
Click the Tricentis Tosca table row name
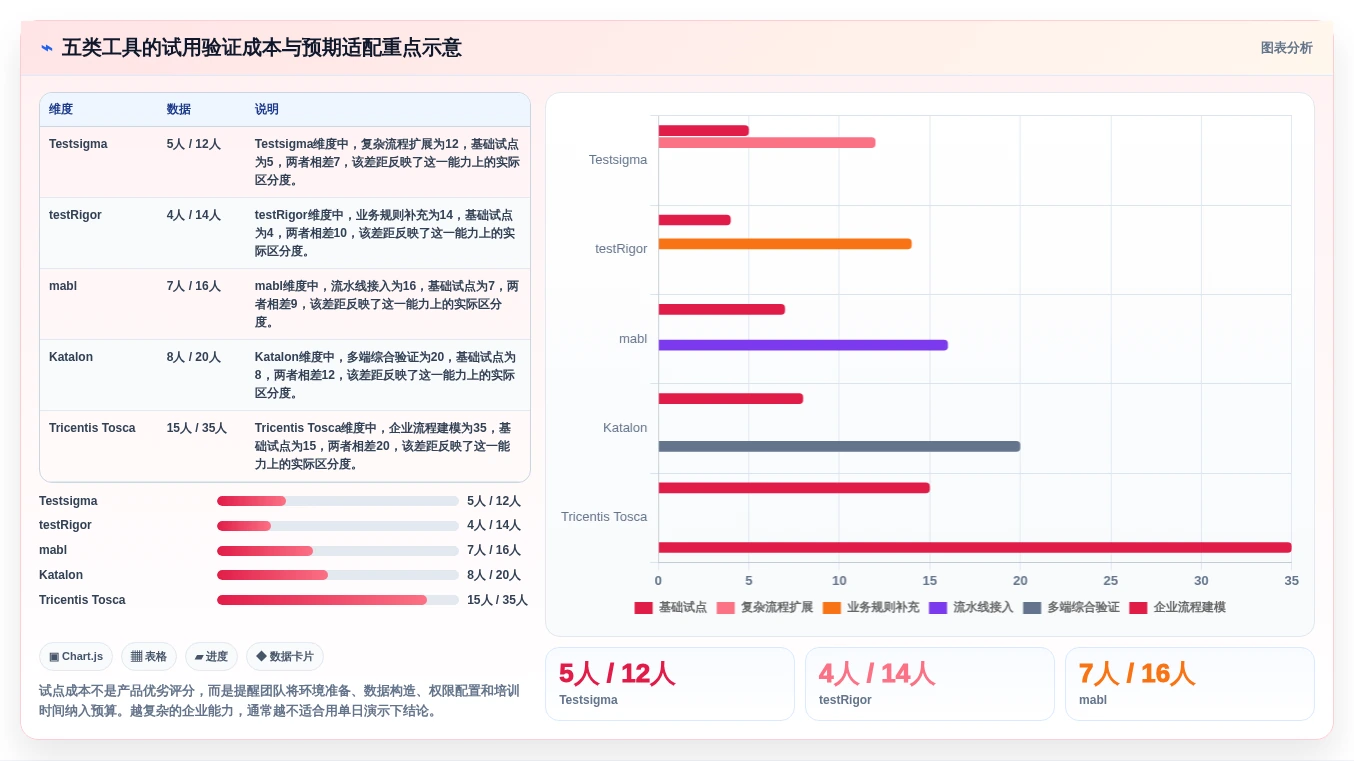click(x=92, y=428)
